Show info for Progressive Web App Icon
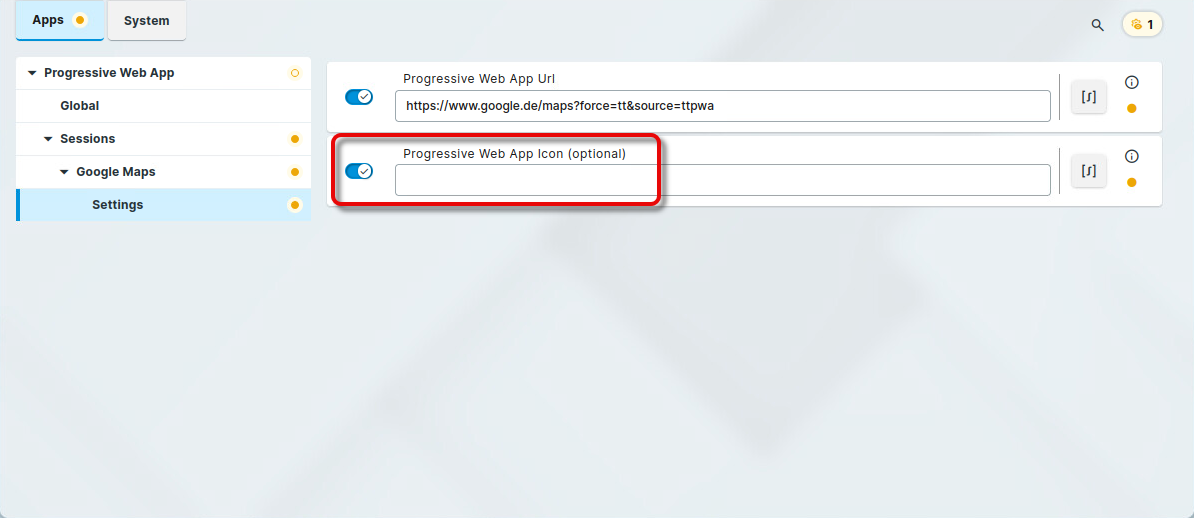Image resolution: width=1194 pixels, height=518 pixels. click(1132, 156)
